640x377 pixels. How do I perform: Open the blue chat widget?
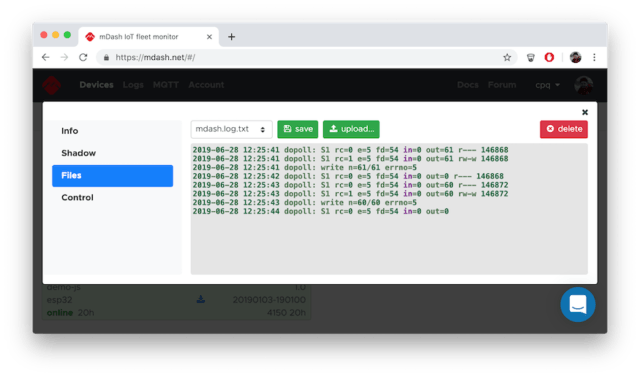pyautogui.click(x=578, y=304)
